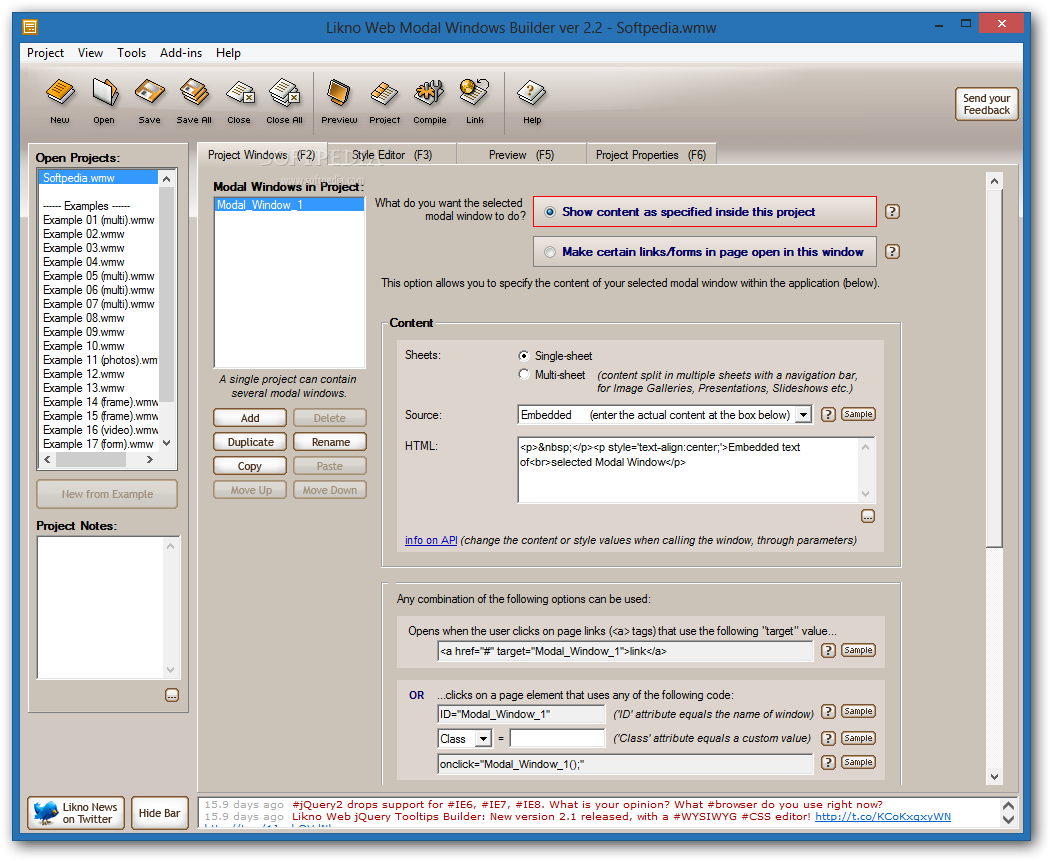Viewport: 1051px width, 861px height.
Task: Choose the Multi-sheet radio option
Action: pyautogui.click(x=523, y=375)
